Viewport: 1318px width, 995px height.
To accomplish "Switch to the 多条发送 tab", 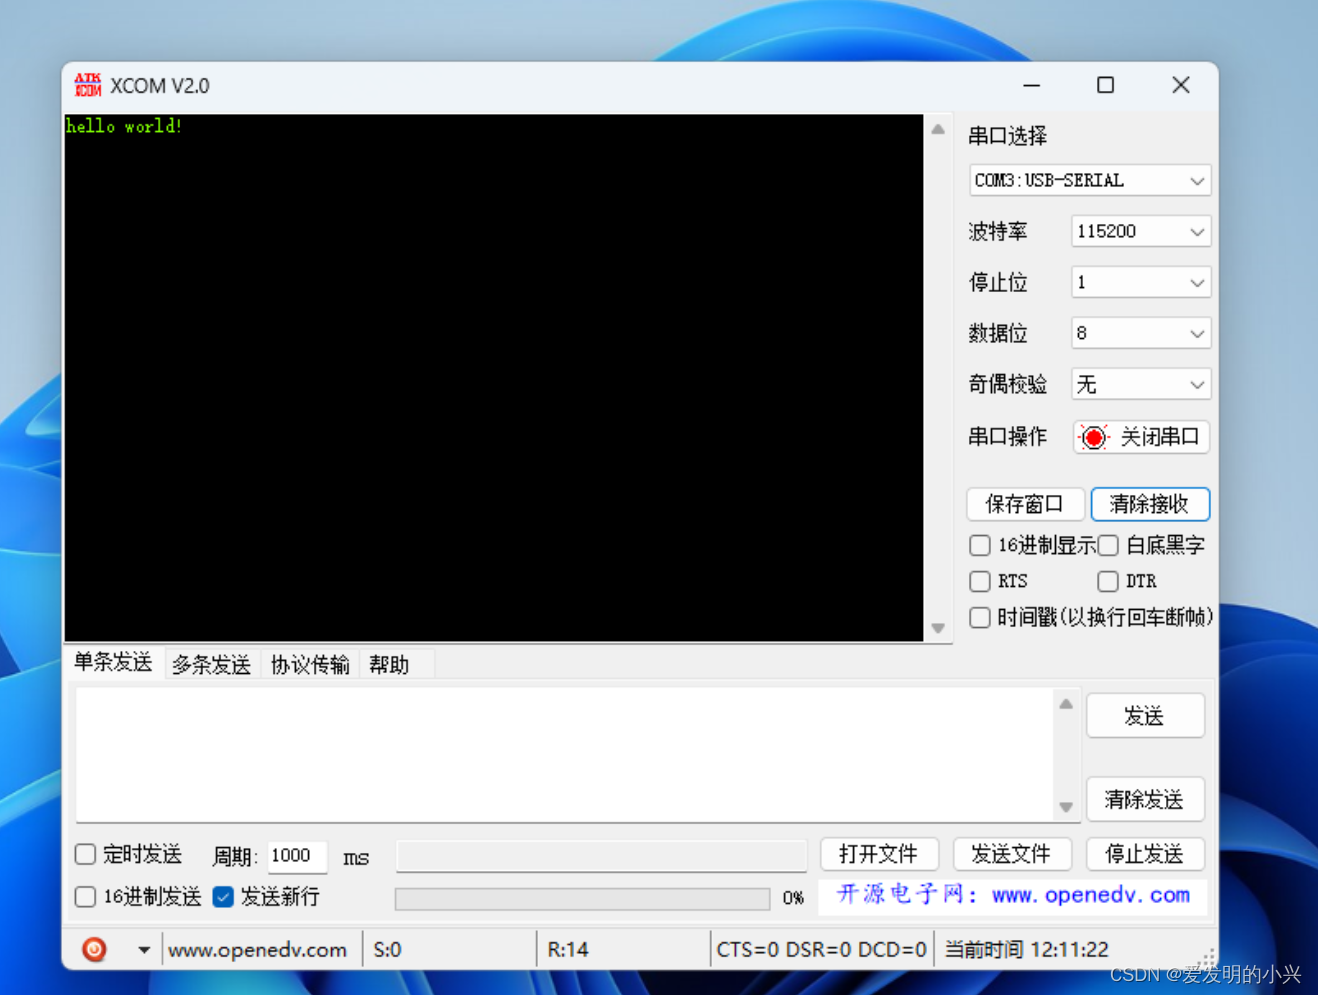I will (211, 665).
